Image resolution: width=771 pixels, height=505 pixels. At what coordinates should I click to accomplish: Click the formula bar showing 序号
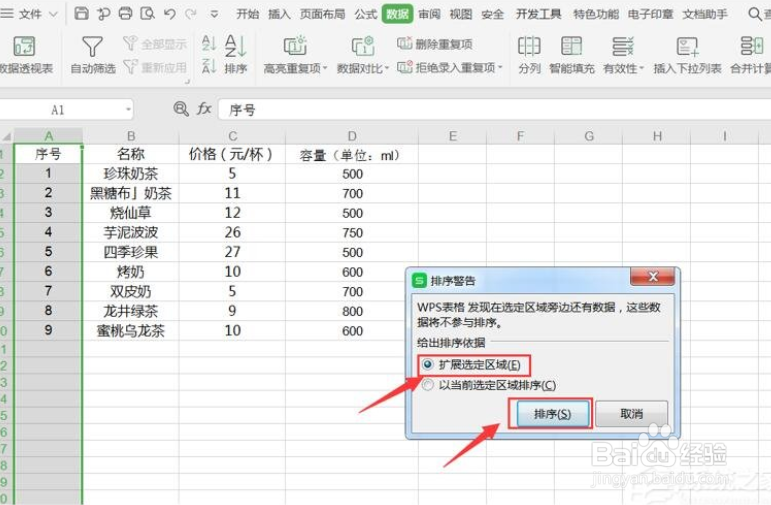494,109
